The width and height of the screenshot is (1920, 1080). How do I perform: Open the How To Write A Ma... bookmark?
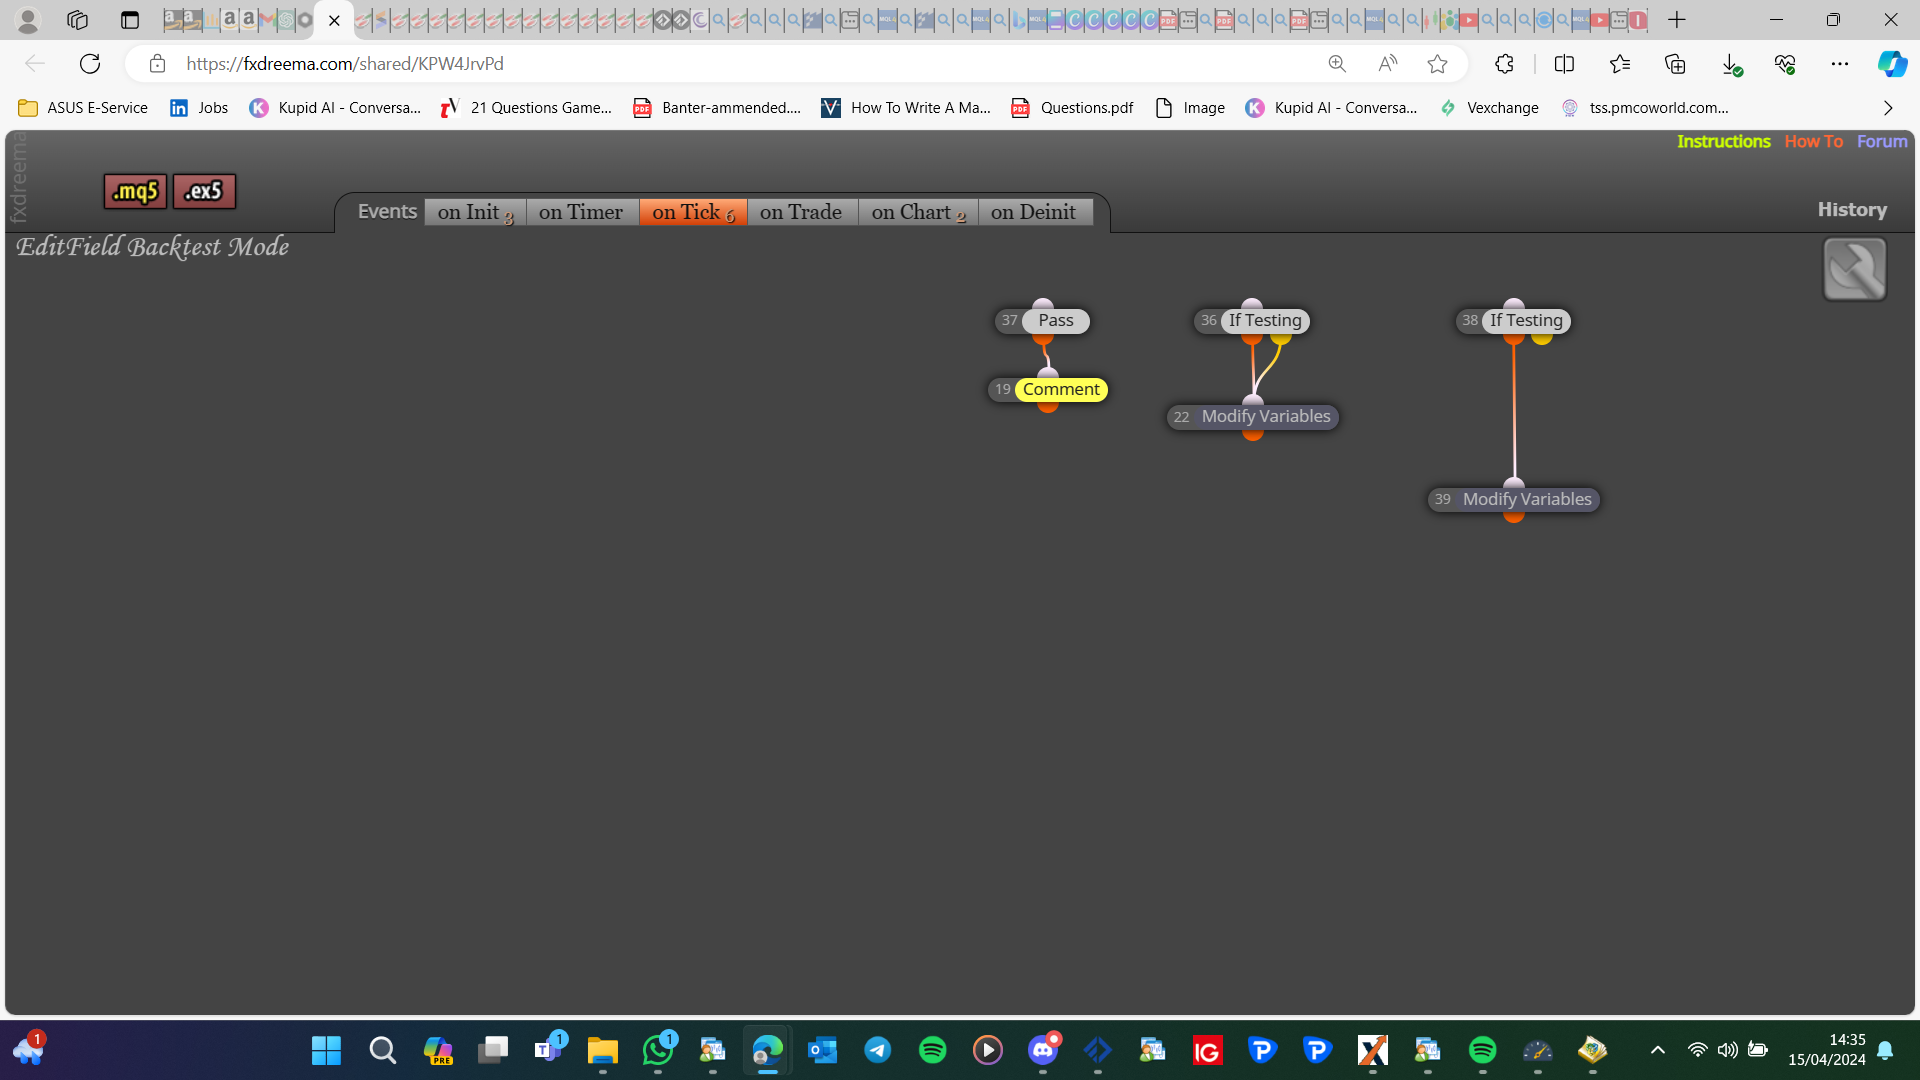(906, 108)
